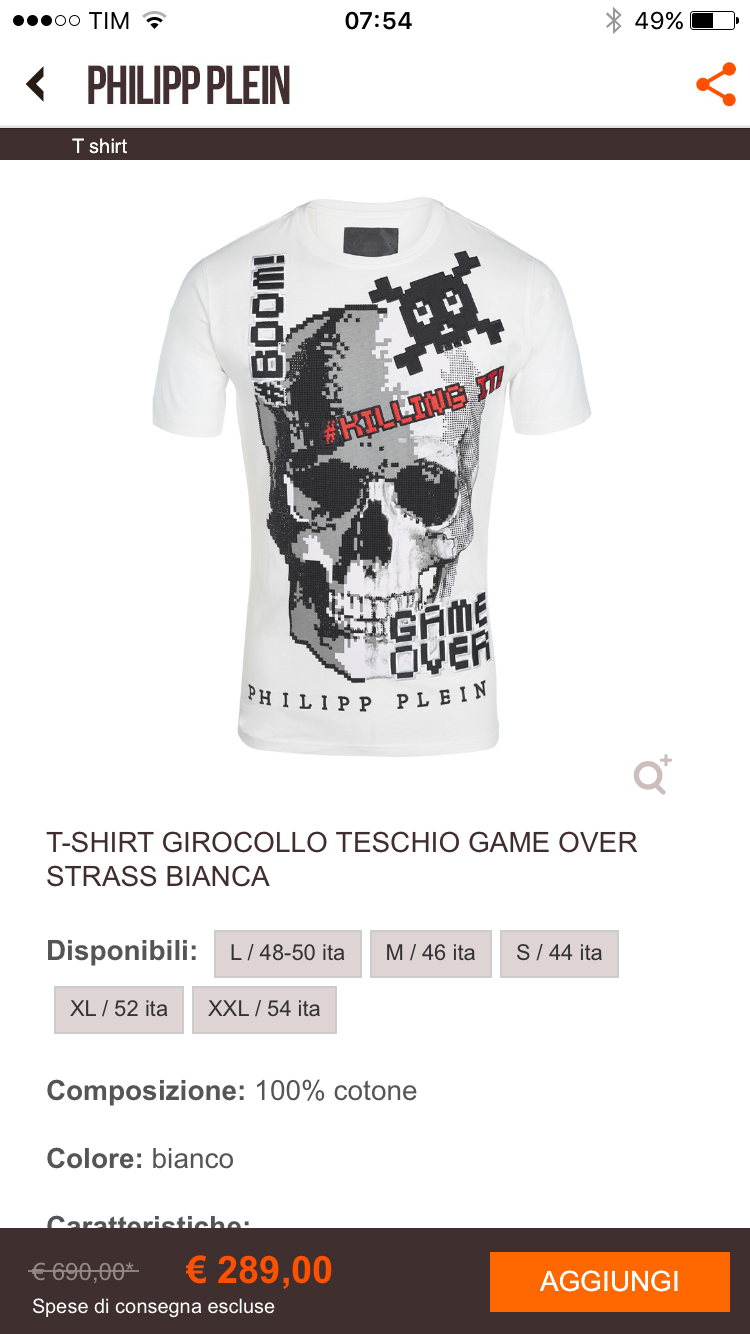750x1334 pixels.
Task: Select size L / 48-50 ita
Action: 287,953
